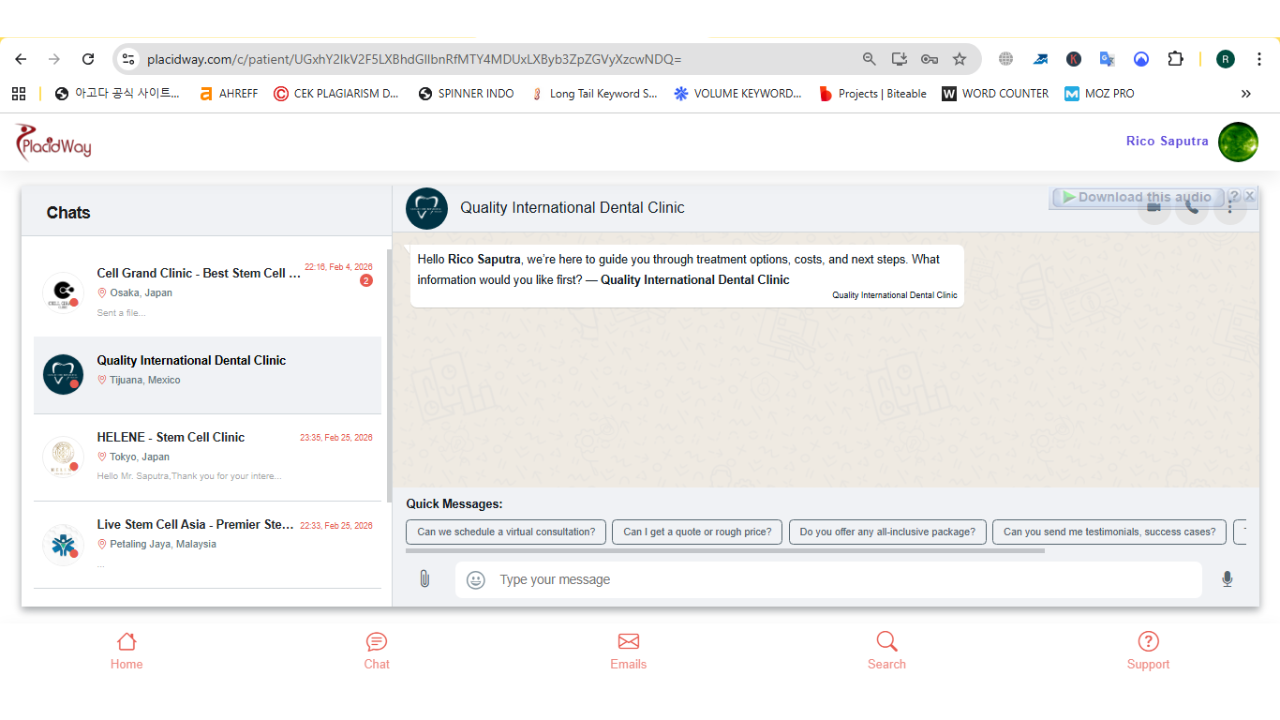Record a voice note with the microphone icon
Image resolution: width=1280 pixels, height=720 pixels.
1227,578
